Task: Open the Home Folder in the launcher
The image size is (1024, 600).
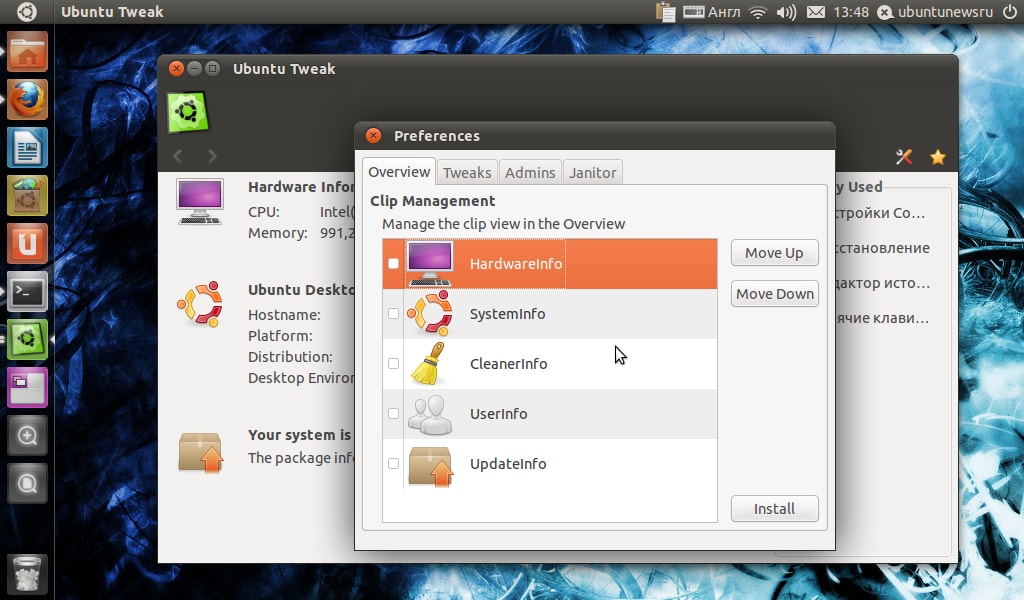Action: (x=27, y=52)
